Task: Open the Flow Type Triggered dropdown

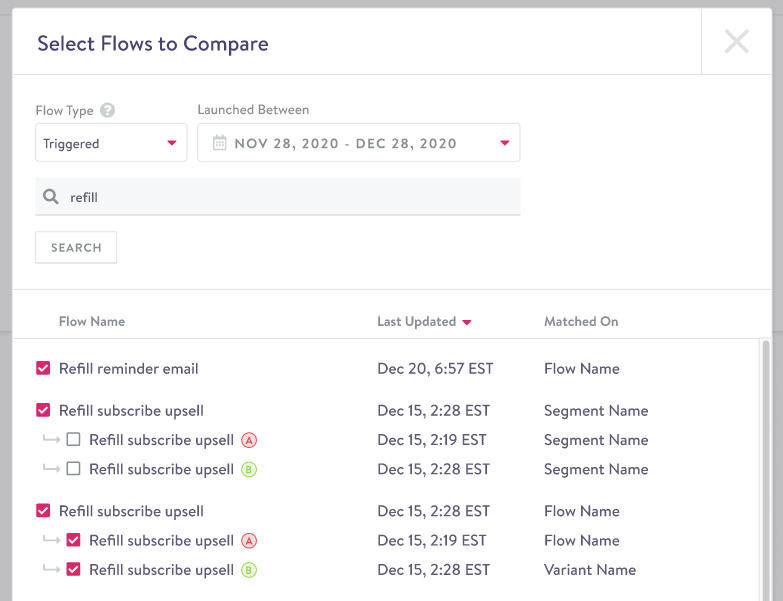Action: 111,143
